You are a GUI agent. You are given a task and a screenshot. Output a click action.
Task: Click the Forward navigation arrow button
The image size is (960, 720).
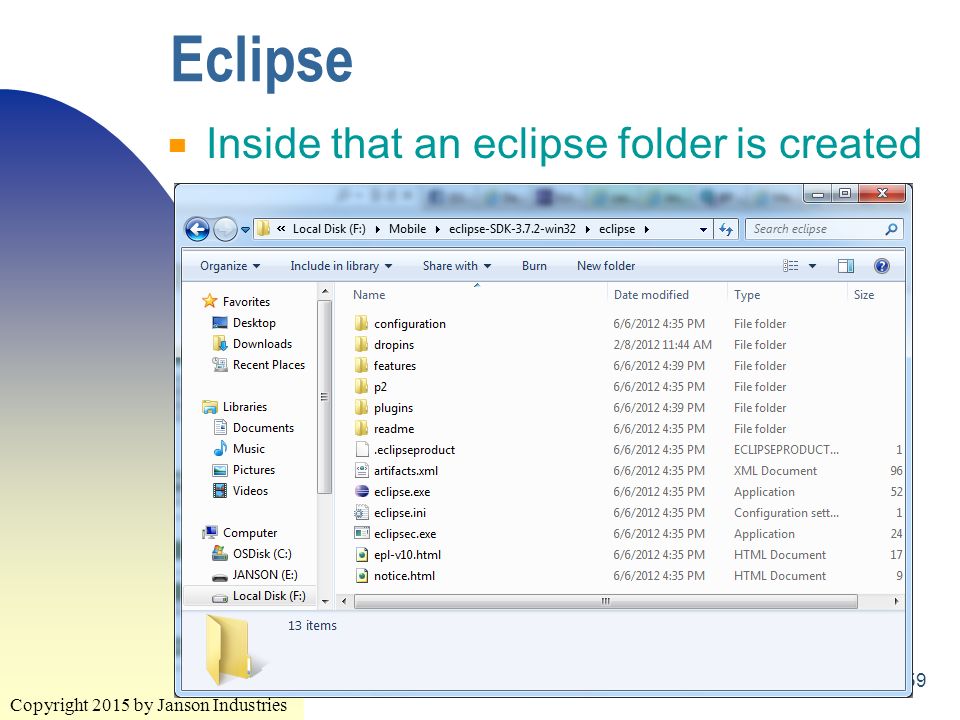(225, 230)
